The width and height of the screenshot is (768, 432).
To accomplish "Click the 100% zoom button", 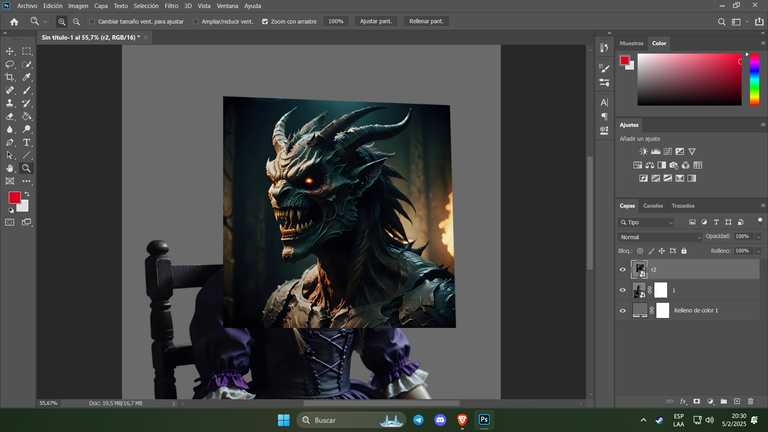I will [336, 22].
